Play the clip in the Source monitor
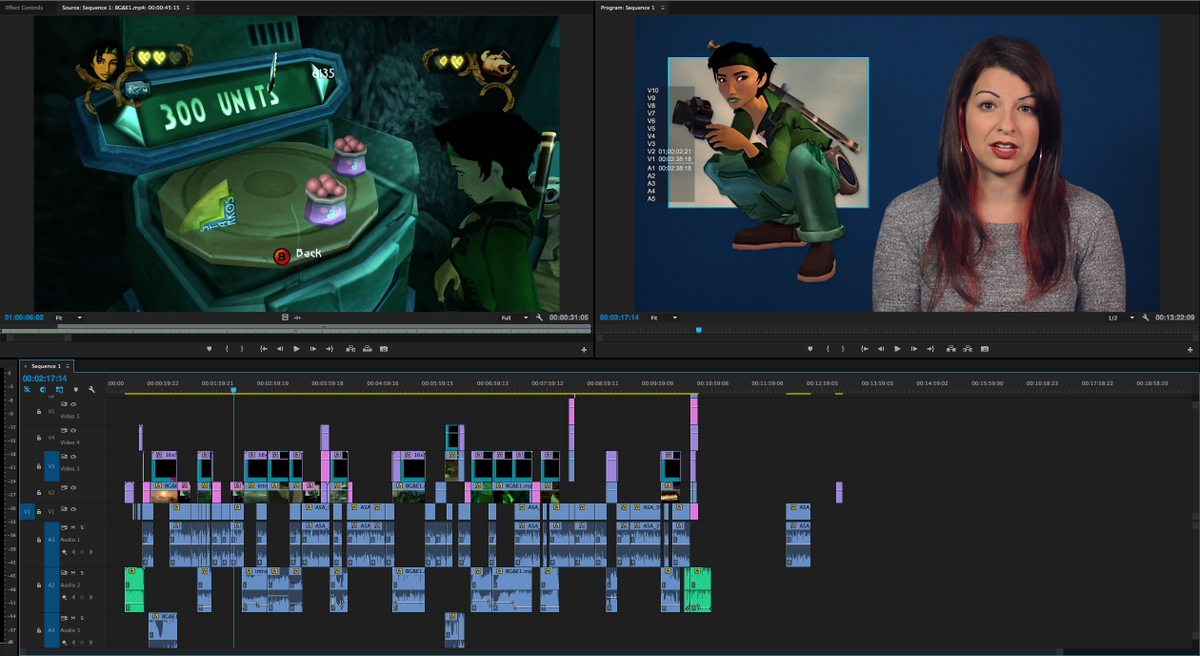The width and height of the screenshot is (1200, 656). coord(297,349)
